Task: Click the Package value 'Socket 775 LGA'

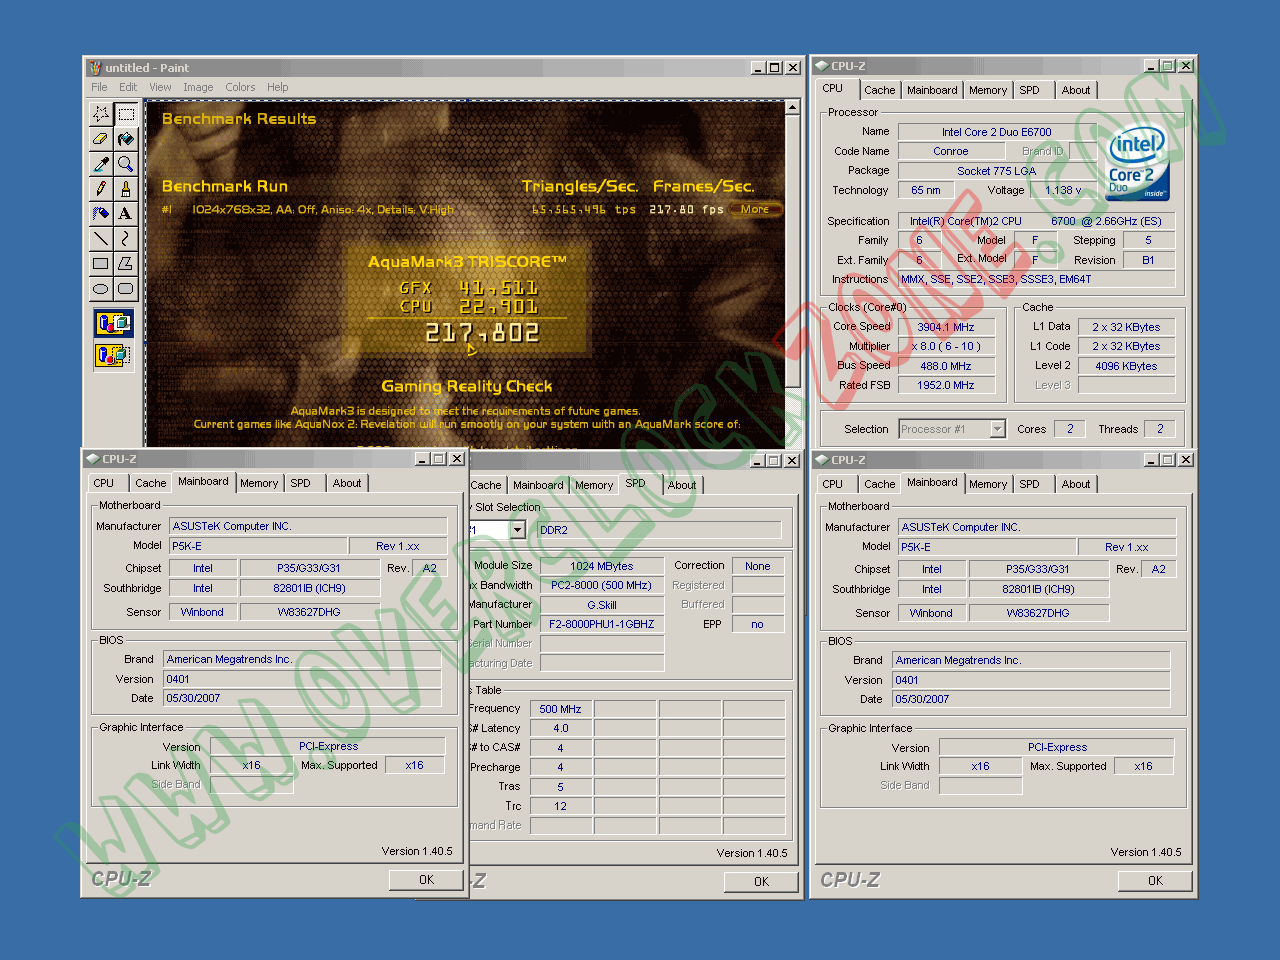Action: [997, 171]
